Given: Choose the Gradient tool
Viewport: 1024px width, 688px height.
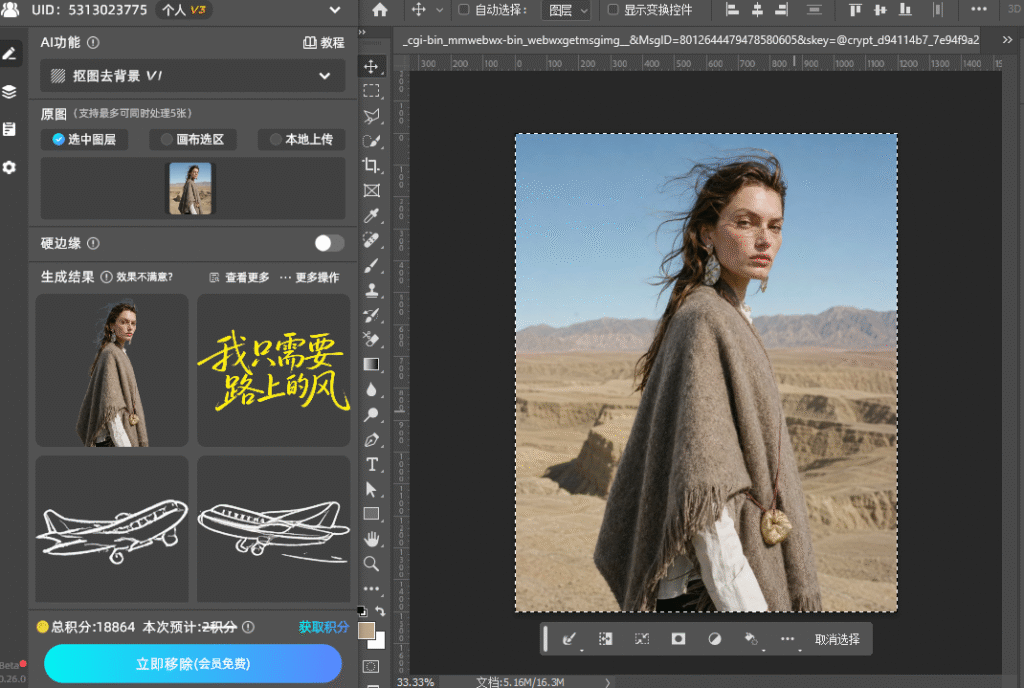Looking at the screenshot, I should [x=371, y=364].
